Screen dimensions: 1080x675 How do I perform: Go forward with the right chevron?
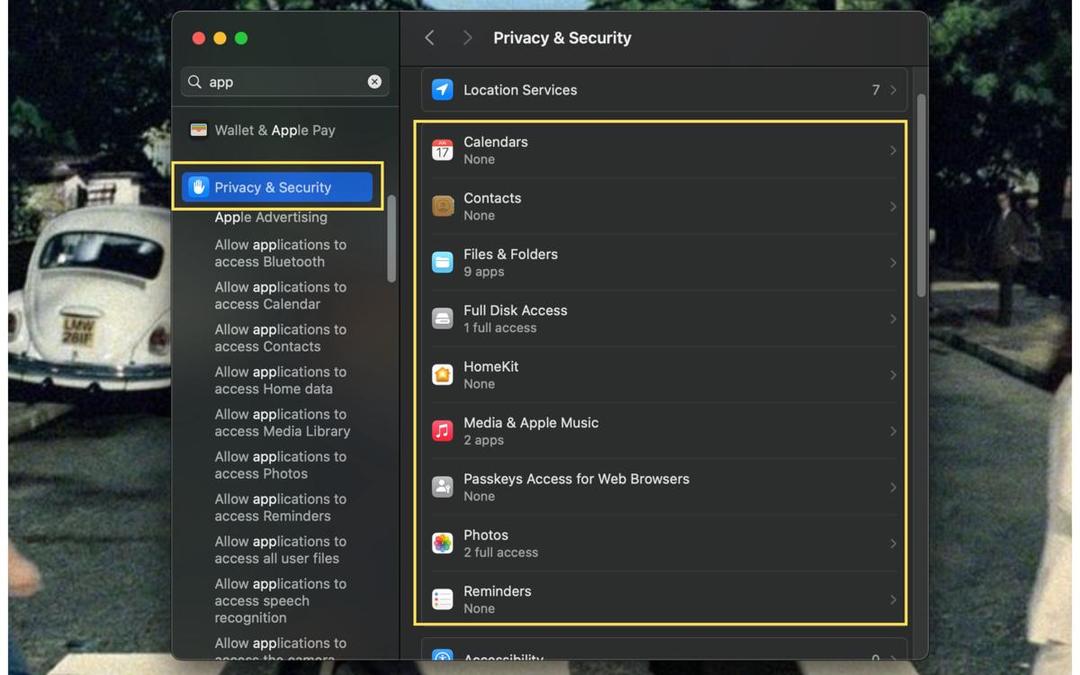[467, 38]
